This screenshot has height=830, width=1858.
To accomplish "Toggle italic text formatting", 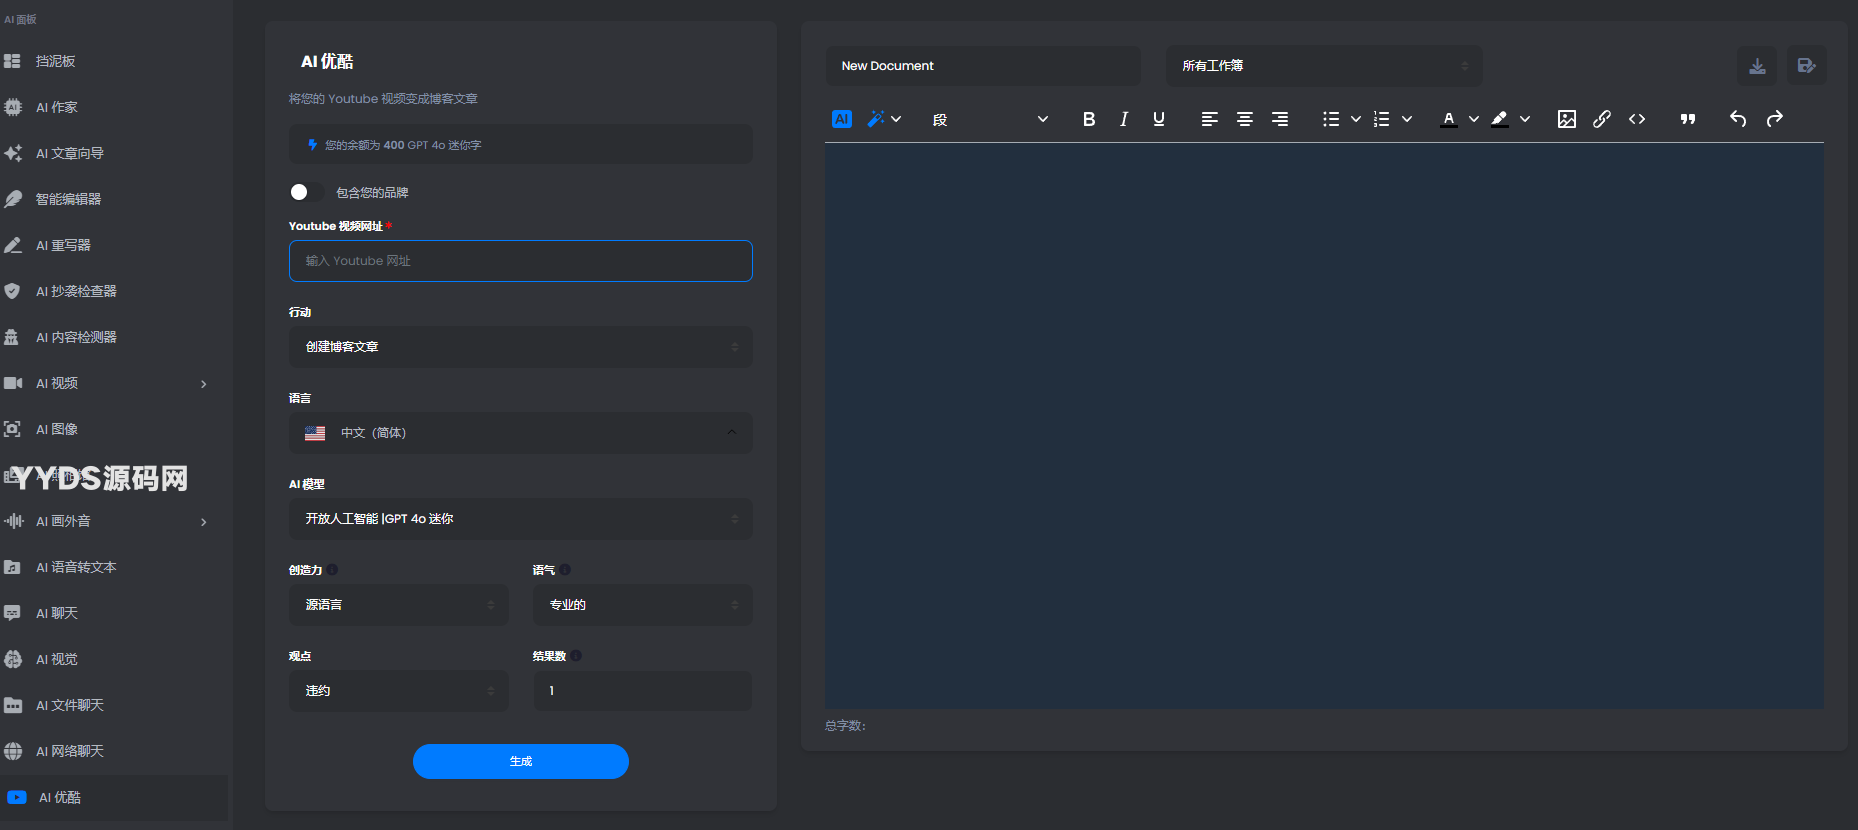I will click(1124, 119).
